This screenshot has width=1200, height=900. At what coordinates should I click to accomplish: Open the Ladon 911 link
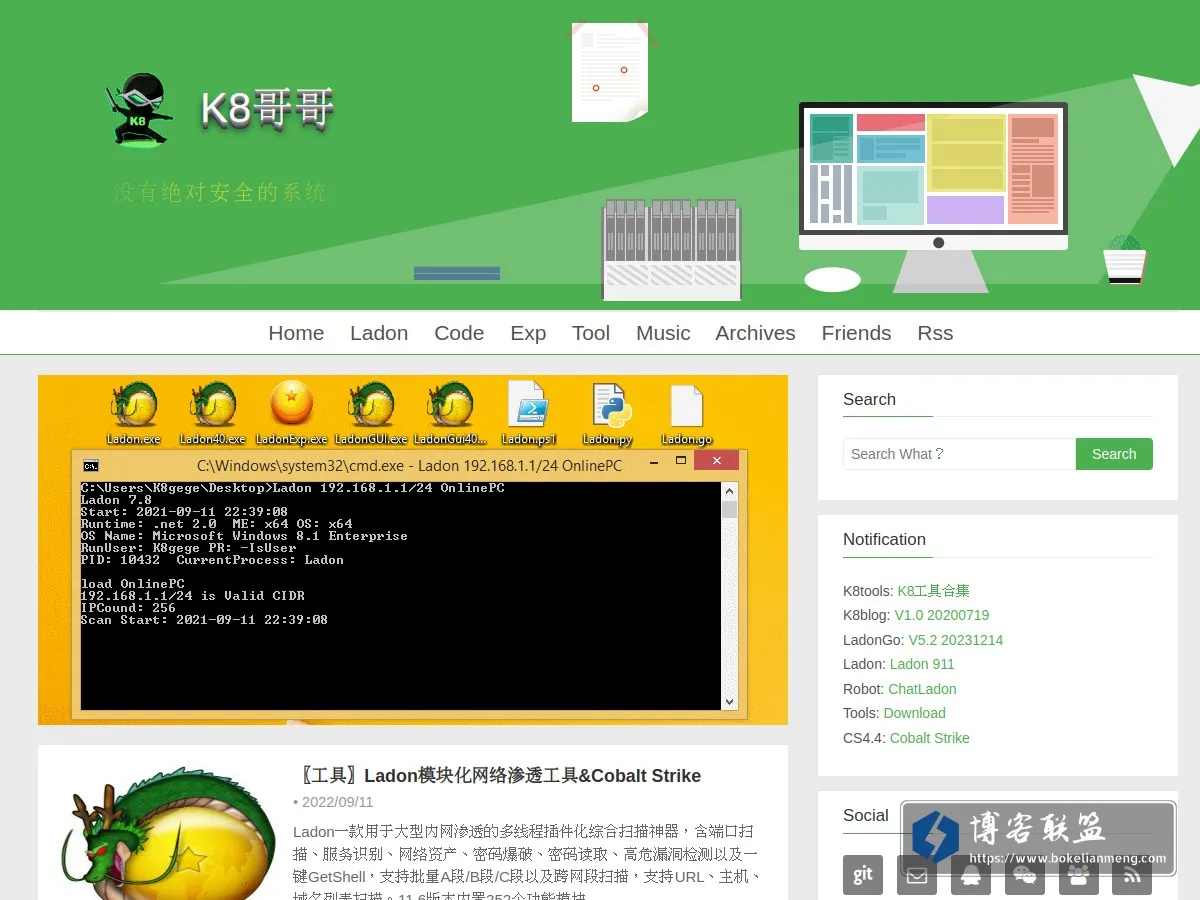(922, 664)
